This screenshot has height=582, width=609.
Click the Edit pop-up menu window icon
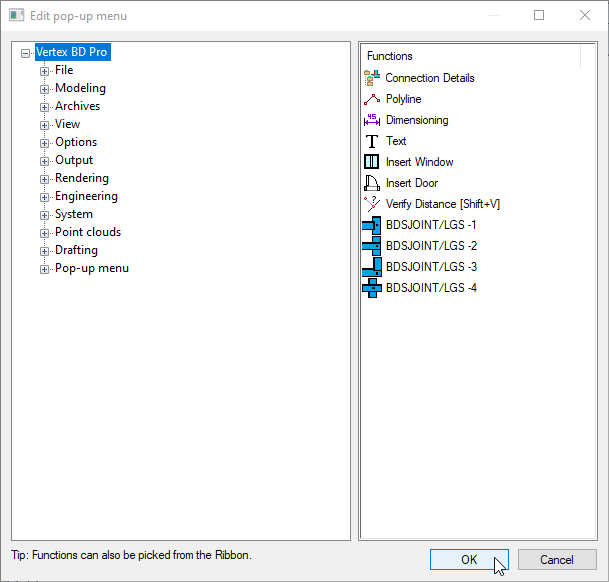point(17,16)
